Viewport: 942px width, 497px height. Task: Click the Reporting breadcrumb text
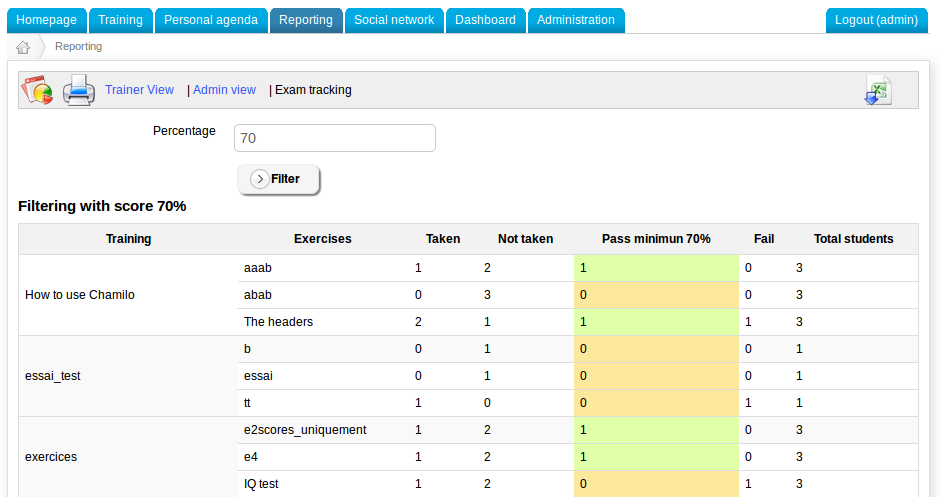pyautogui.click(x=78, y=47)
